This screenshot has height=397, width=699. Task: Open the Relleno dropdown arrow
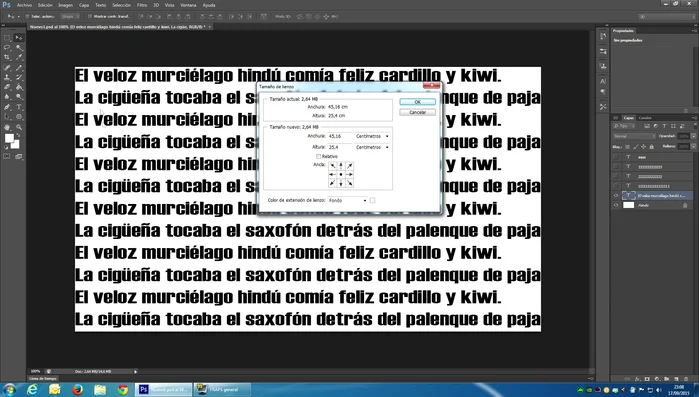(x=693, y=146)
